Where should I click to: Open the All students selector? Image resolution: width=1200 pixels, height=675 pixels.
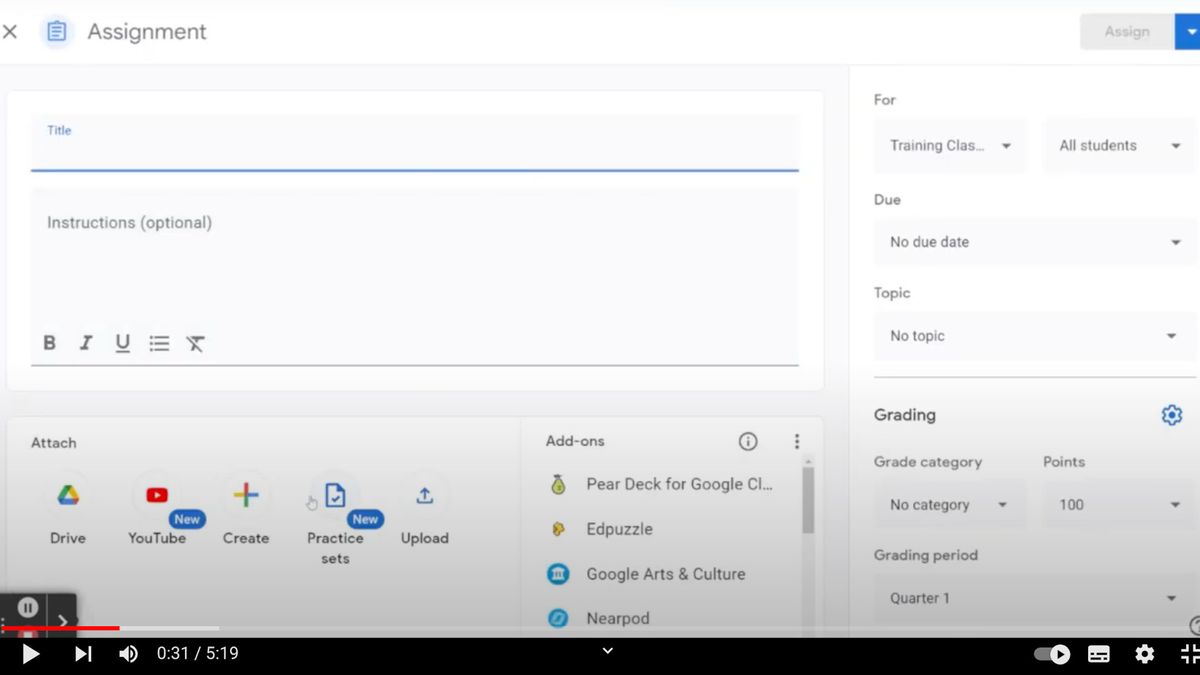[1118, 145]
